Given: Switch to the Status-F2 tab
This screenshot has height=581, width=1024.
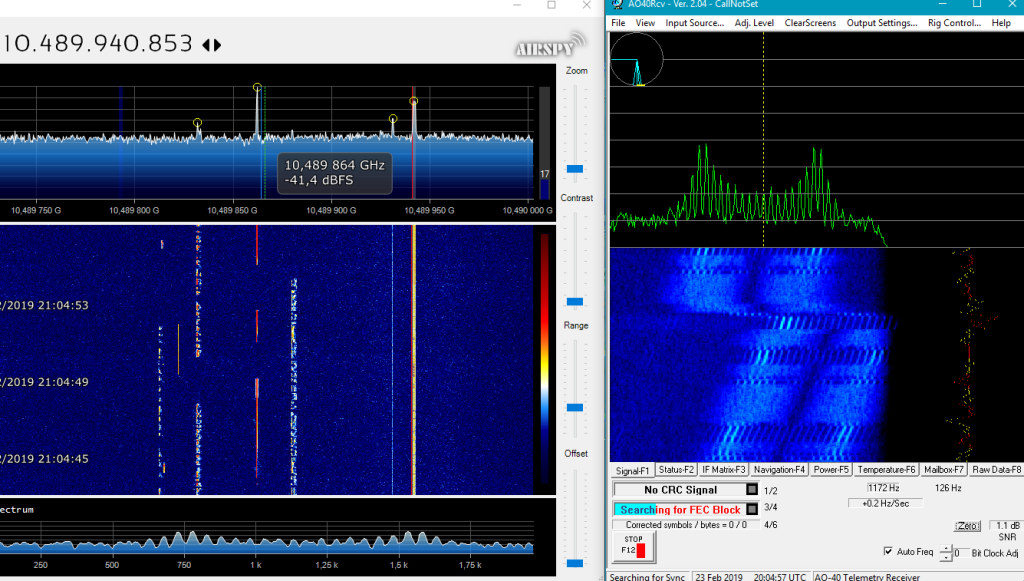Looking at the screenshot, I should pos(676,469).
